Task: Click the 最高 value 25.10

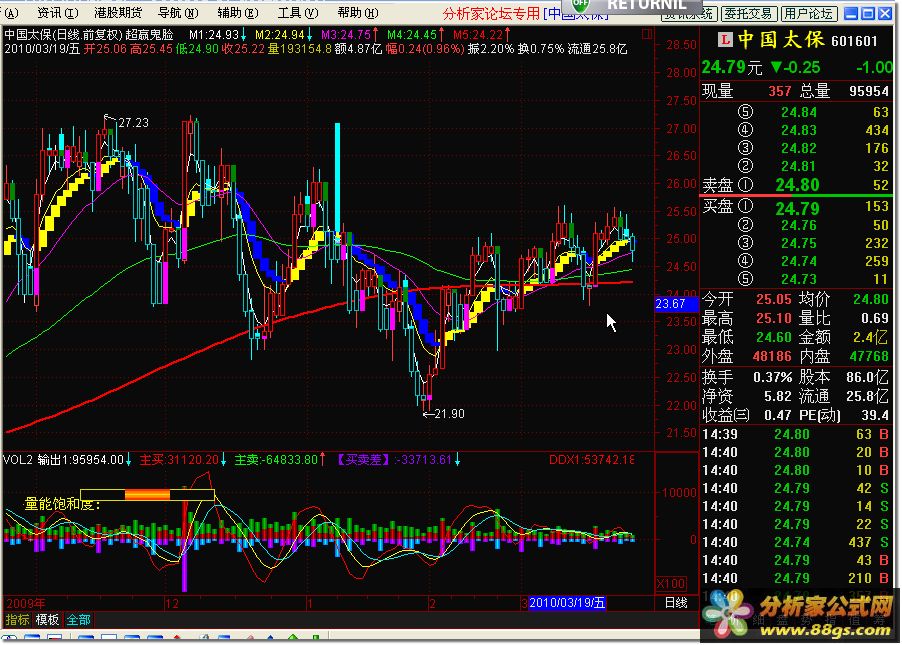Action: 774,318
